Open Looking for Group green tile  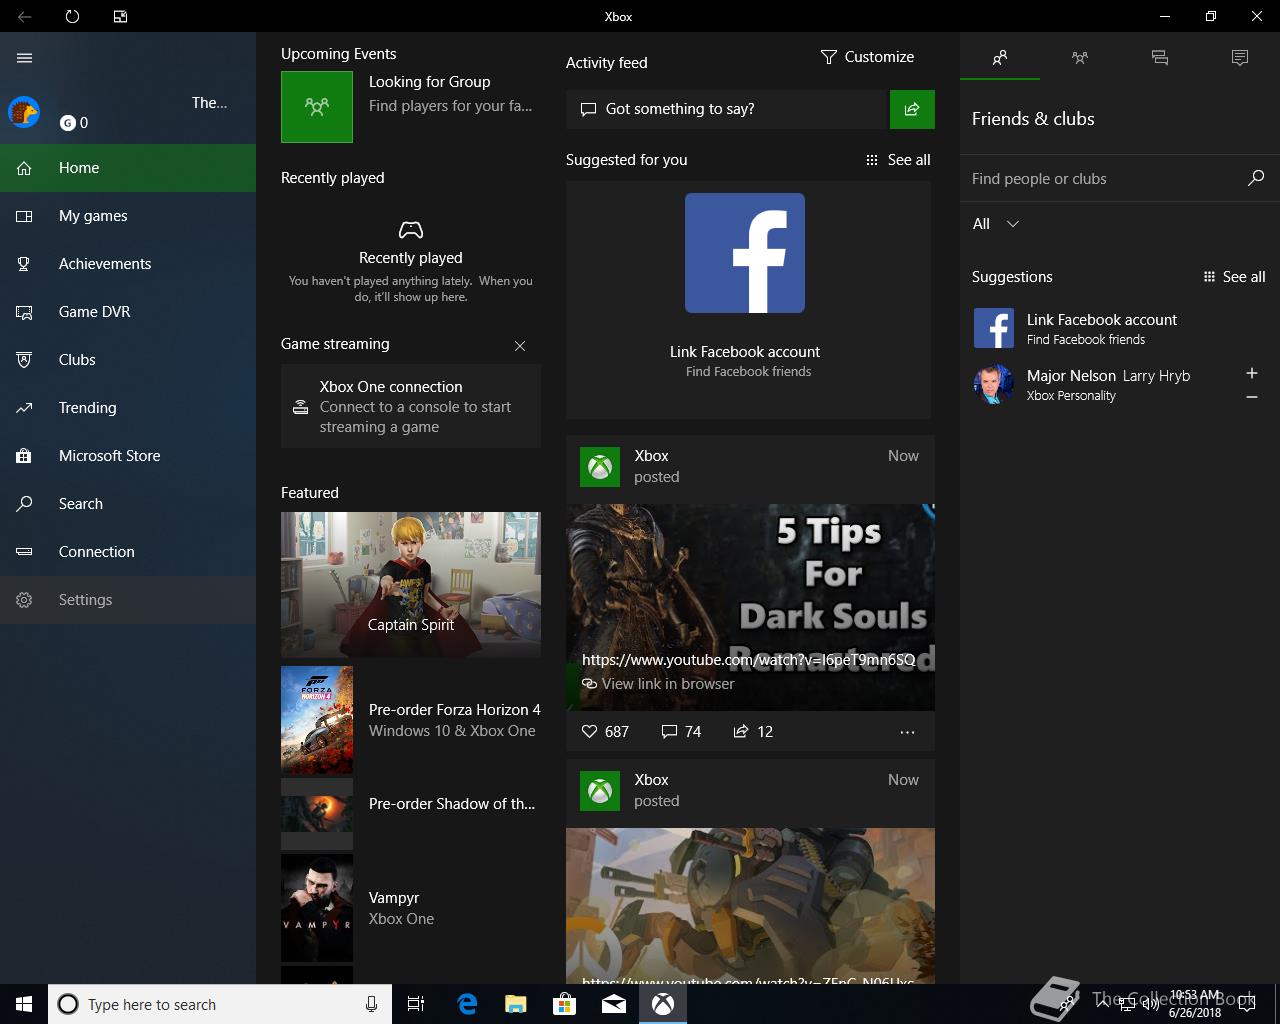[317, 107]
